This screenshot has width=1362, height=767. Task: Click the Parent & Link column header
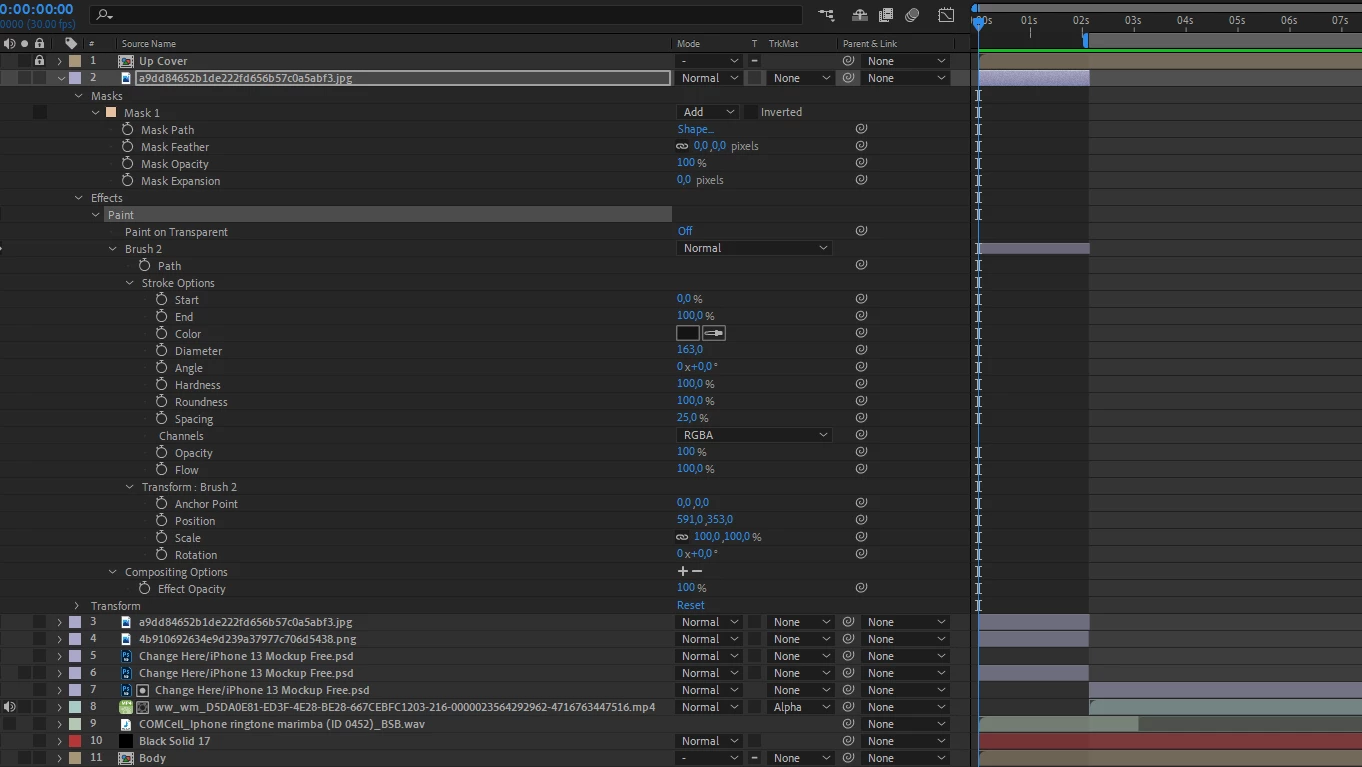(870, 44)
